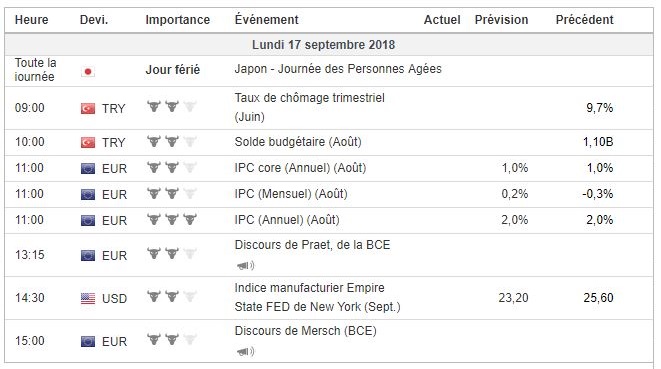
Task: Click the Précédent column header
Action: point(584,19)
